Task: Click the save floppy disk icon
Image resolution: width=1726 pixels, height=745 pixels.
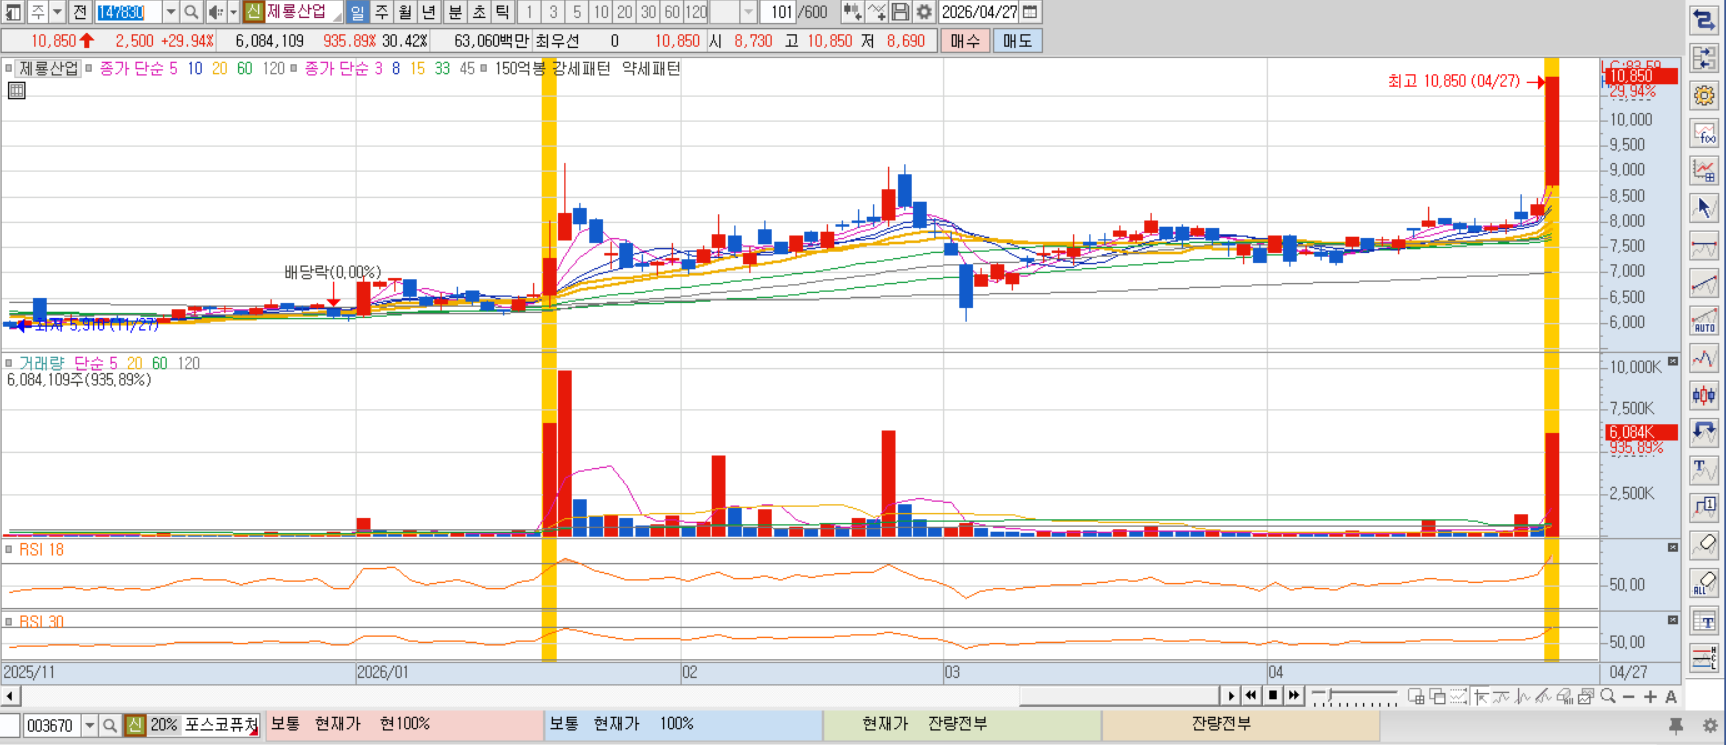Action: pos(901,12)
